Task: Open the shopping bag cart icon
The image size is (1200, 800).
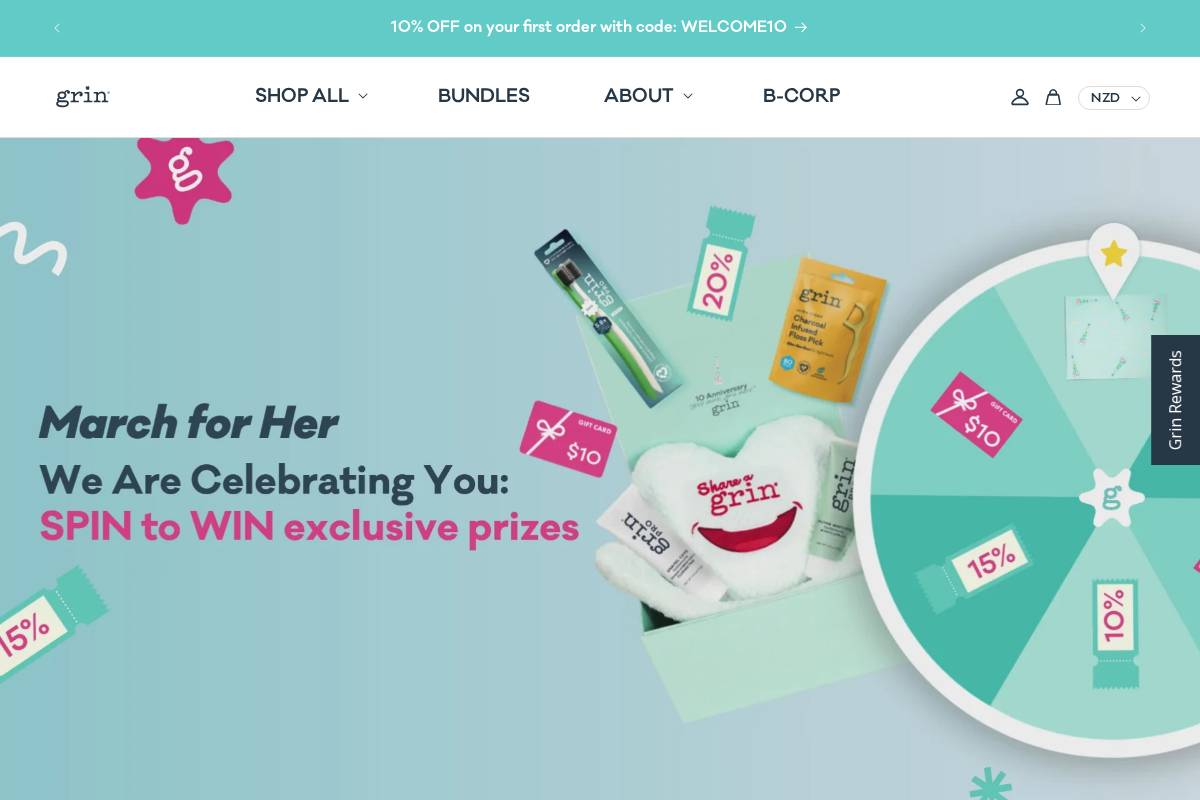Action: pyautogui.click(x=1053, y=97)
